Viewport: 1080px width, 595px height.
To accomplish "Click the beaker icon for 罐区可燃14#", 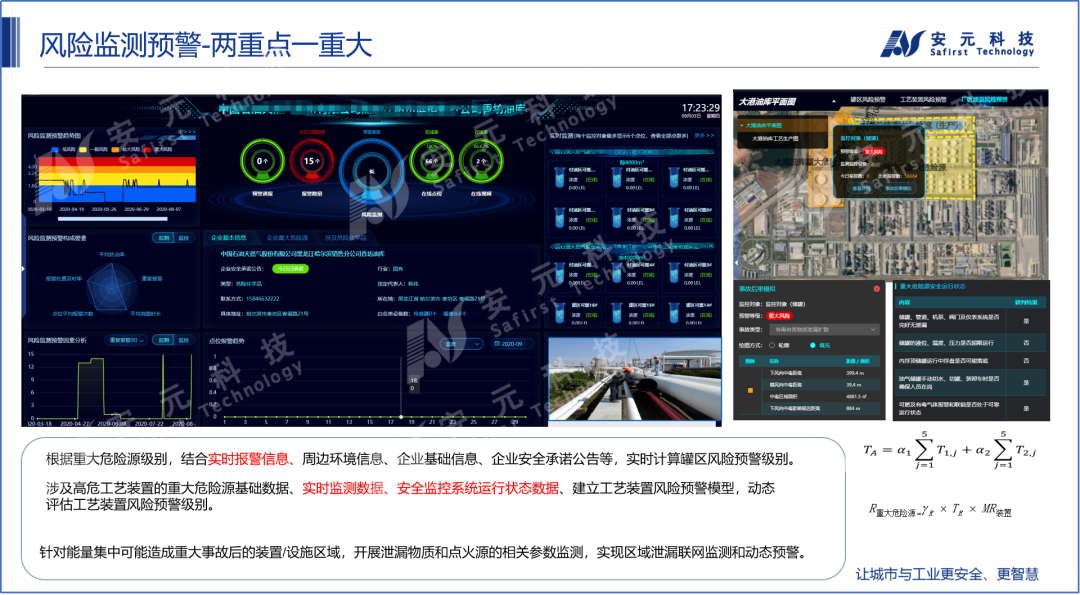I will [x=672, y=313].
